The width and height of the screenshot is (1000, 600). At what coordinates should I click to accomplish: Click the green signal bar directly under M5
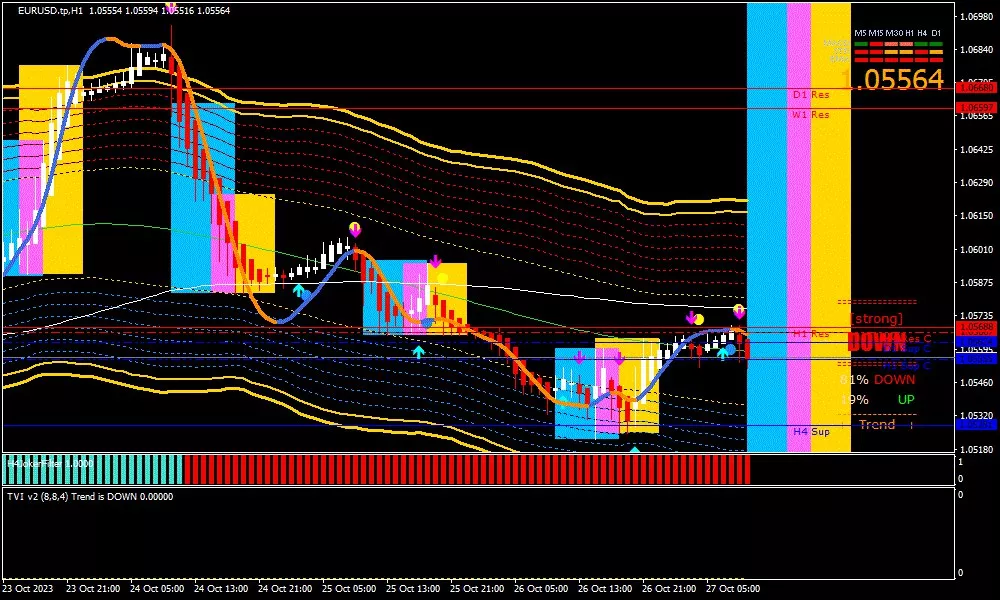pos(861,44)
